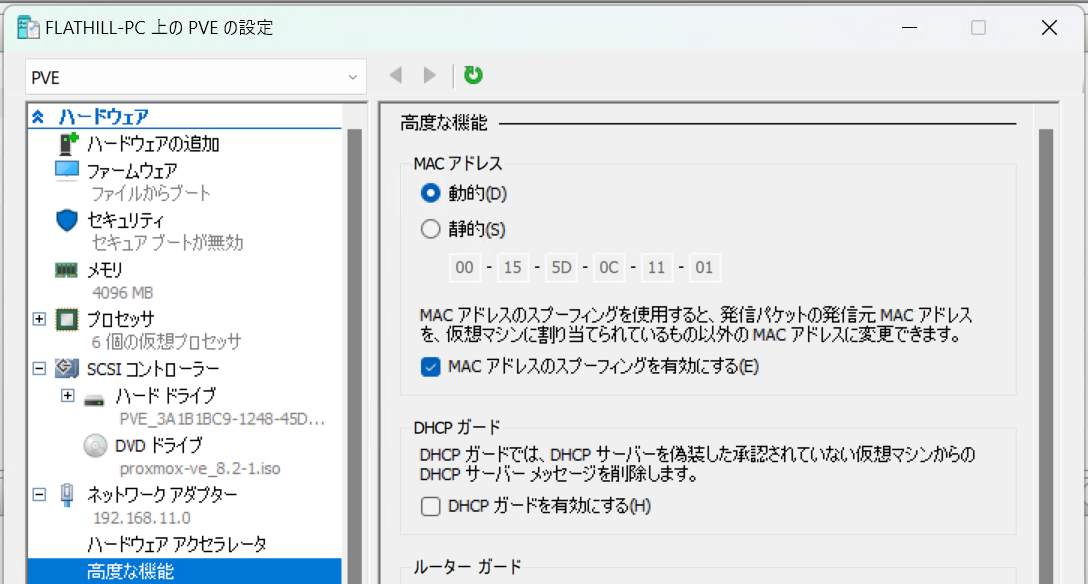Refresh with the green refresh icon
1088x584 pixels.
coord(473,74)
